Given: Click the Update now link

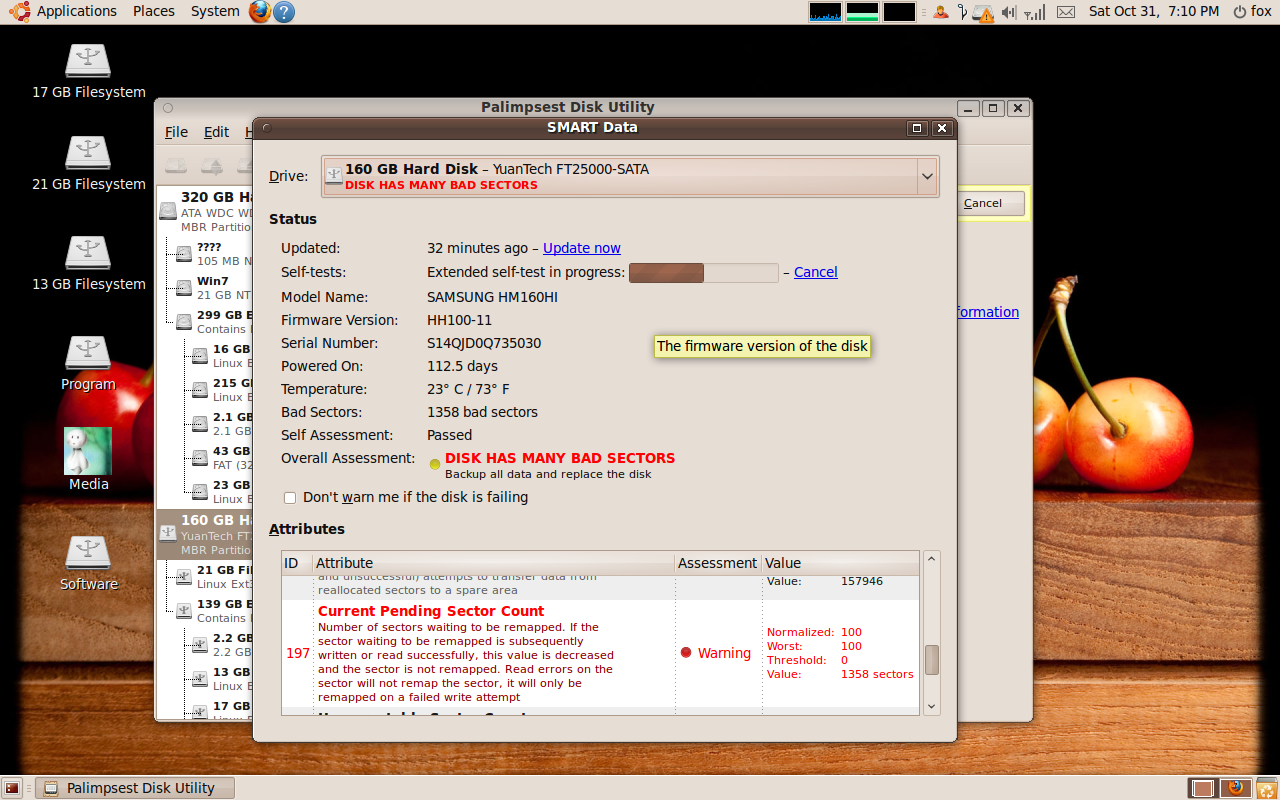Looking at the screenshot, I should [582, 248].
